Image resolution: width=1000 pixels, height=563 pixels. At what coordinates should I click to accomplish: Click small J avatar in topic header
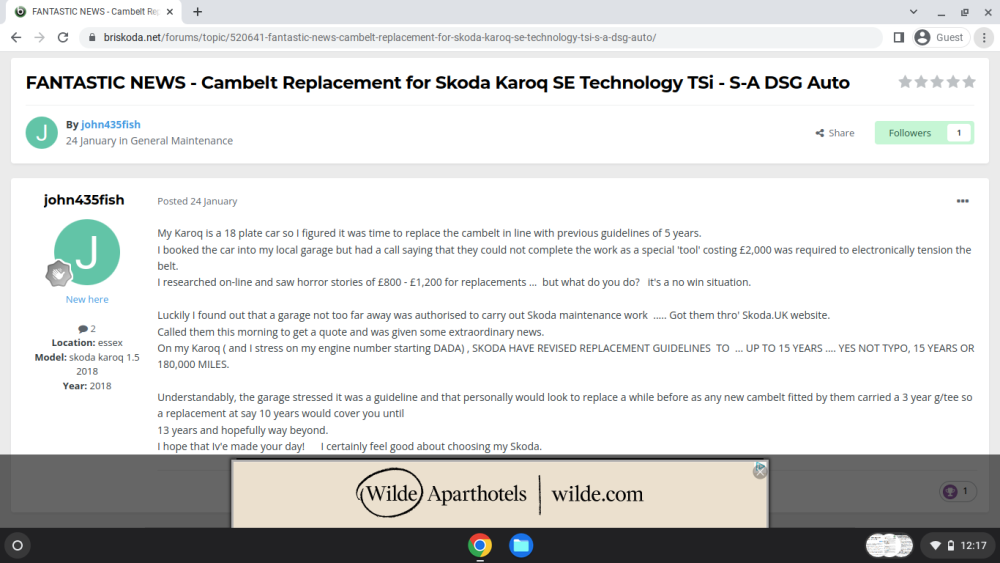point(41,133)
